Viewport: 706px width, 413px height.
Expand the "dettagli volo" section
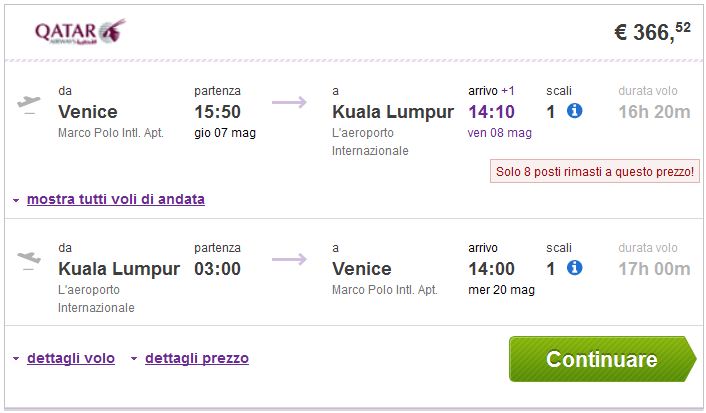pyautogui.click(x=70, y=358)
